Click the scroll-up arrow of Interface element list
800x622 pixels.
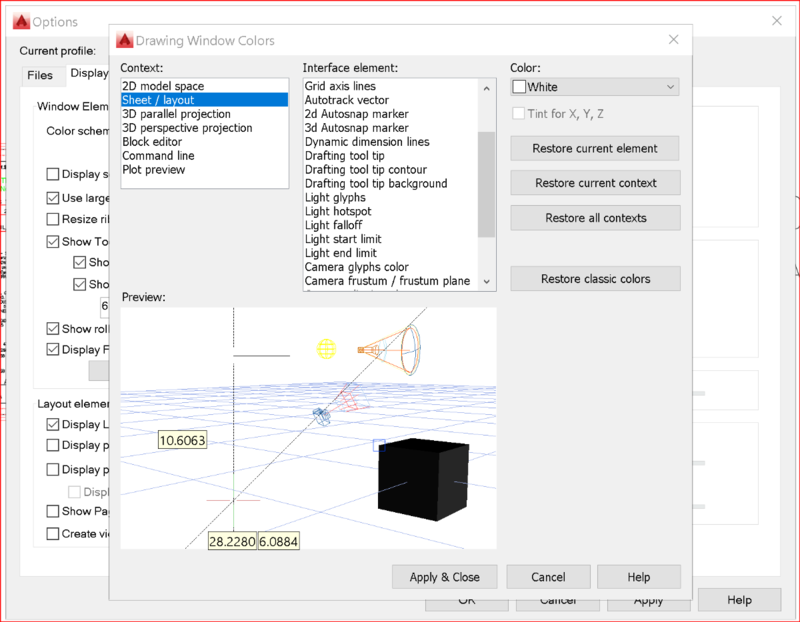point(486,87)
